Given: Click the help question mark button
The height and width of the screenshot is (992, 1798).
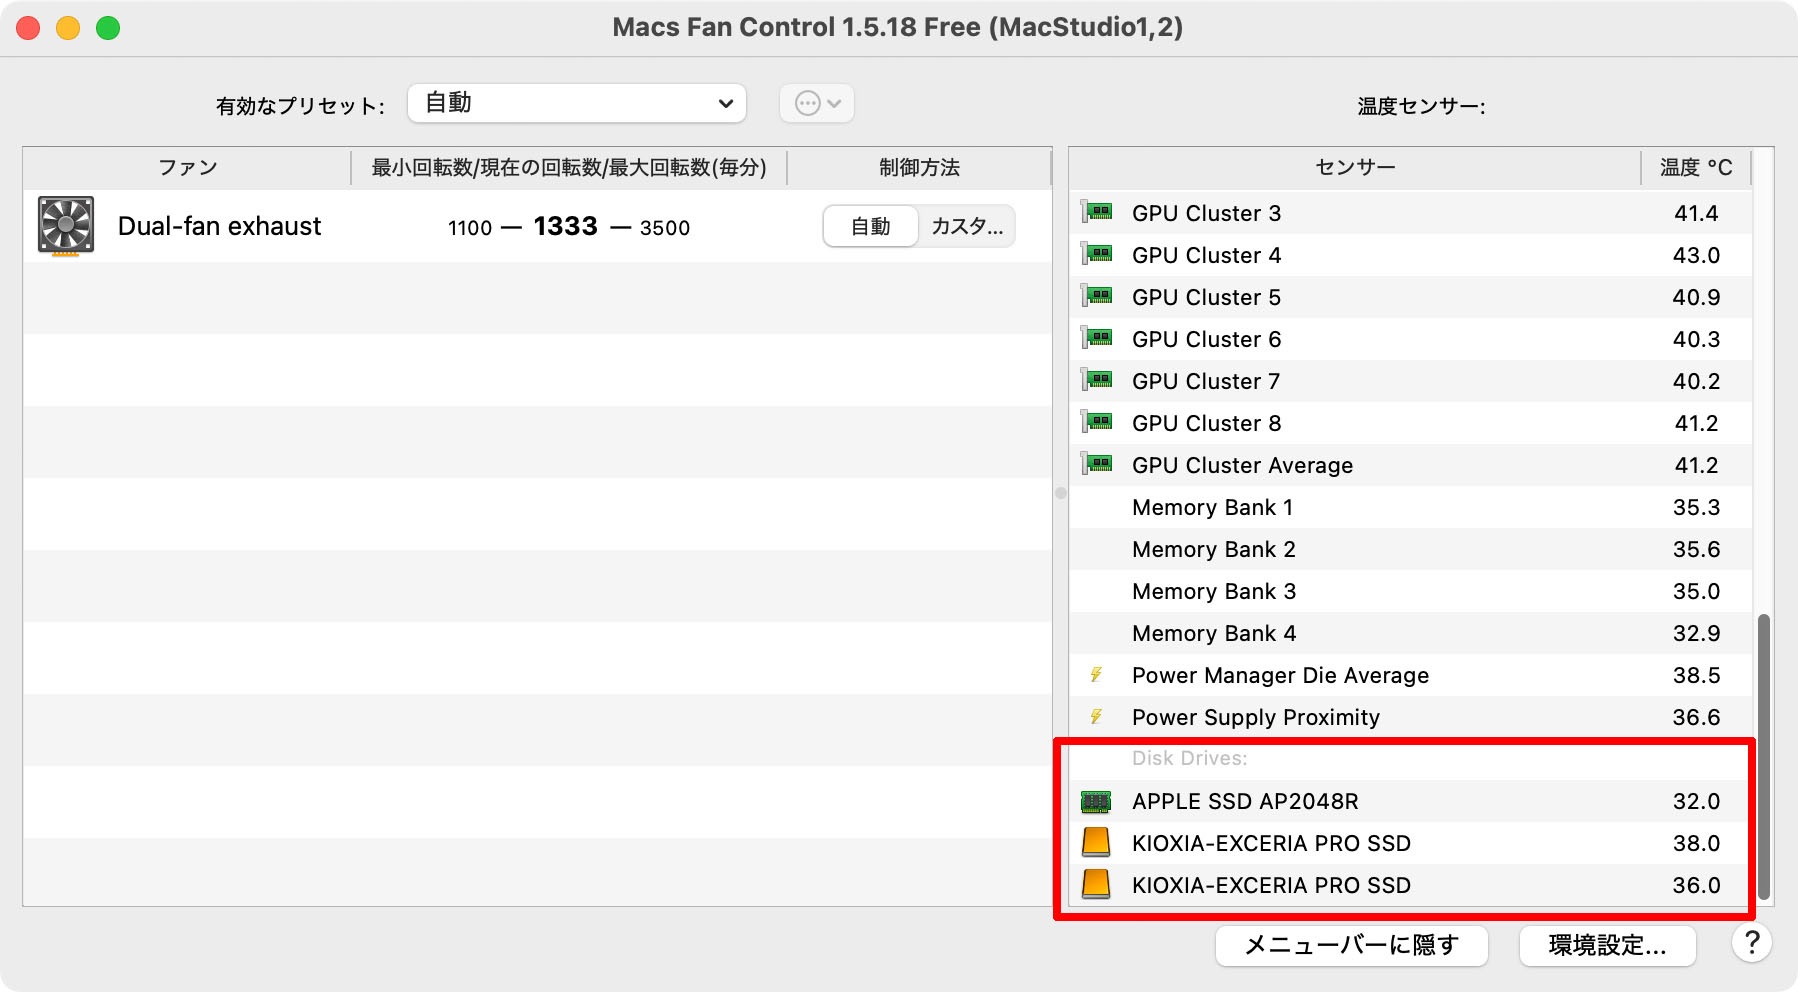Looking at the screenshot, I should pos(1750,944).
